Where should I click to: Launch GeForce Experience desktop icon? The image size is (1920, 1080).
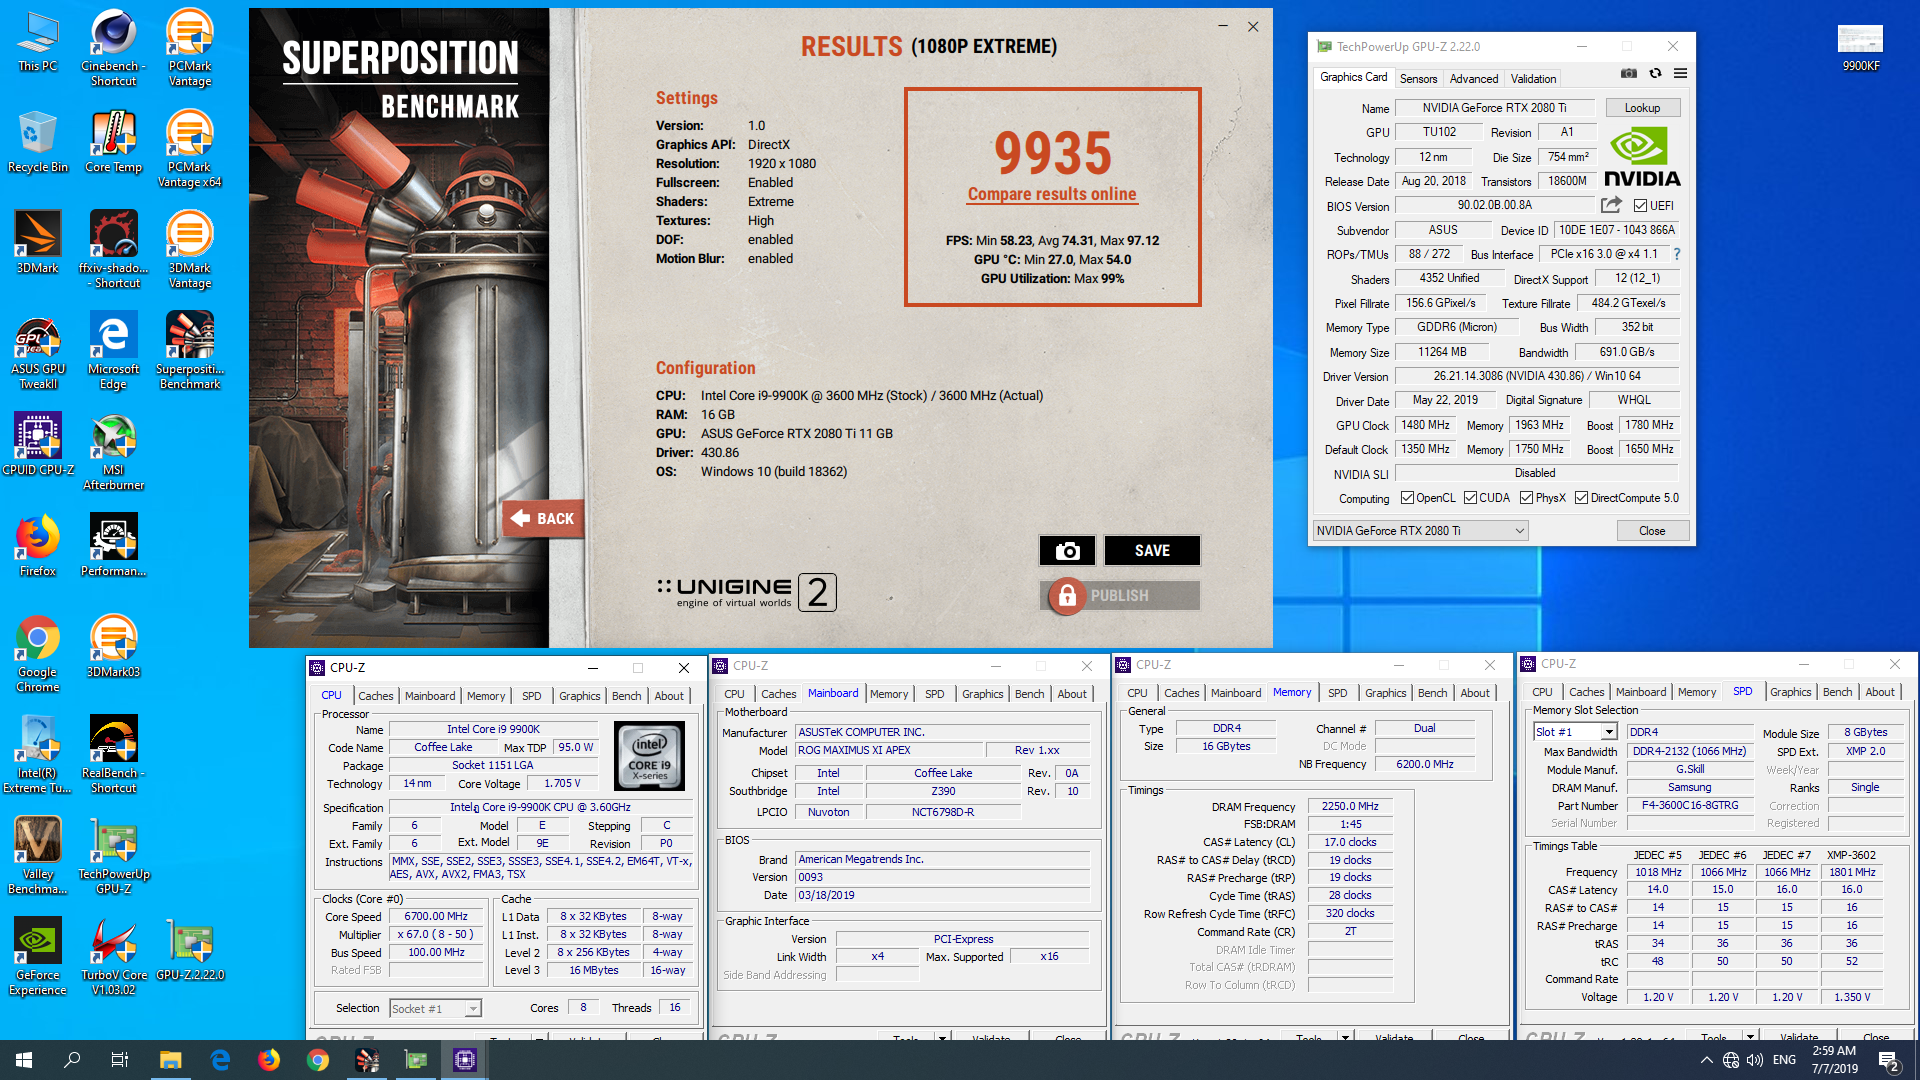click(38, 957)
